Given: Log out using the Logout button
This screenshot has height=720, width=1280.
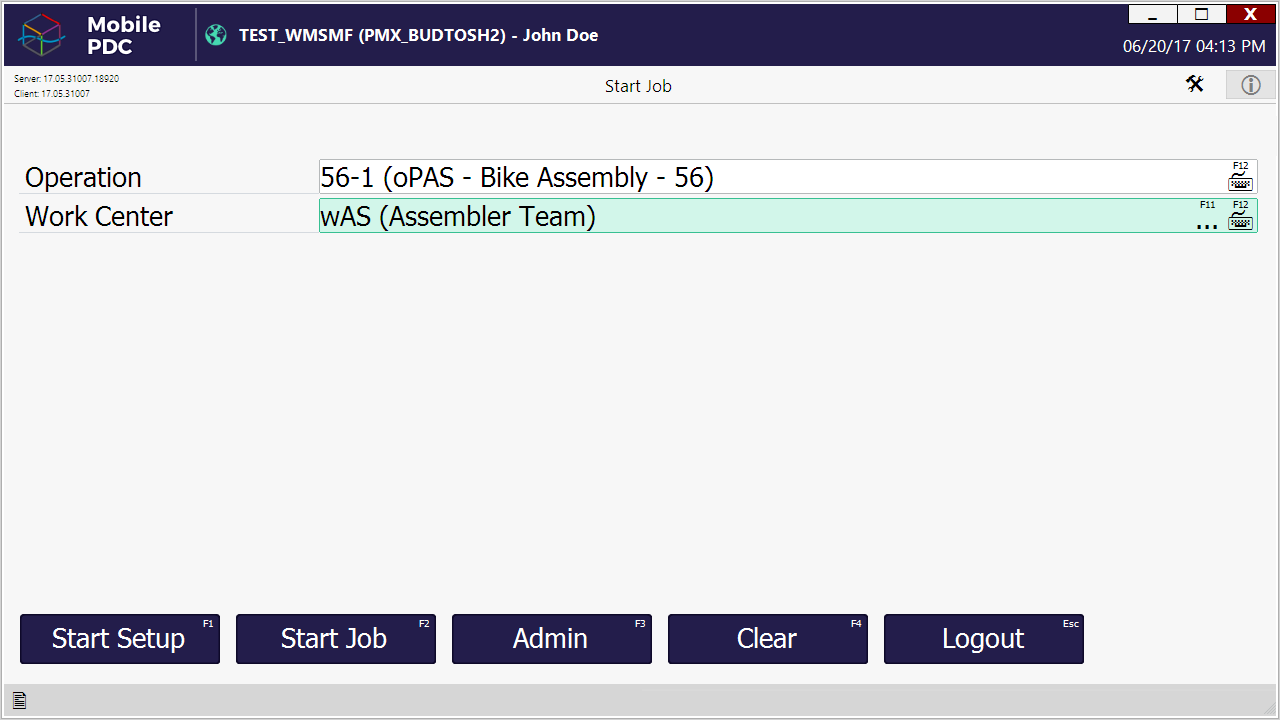Looking at the screenshot, I should (x=983, y=639).
